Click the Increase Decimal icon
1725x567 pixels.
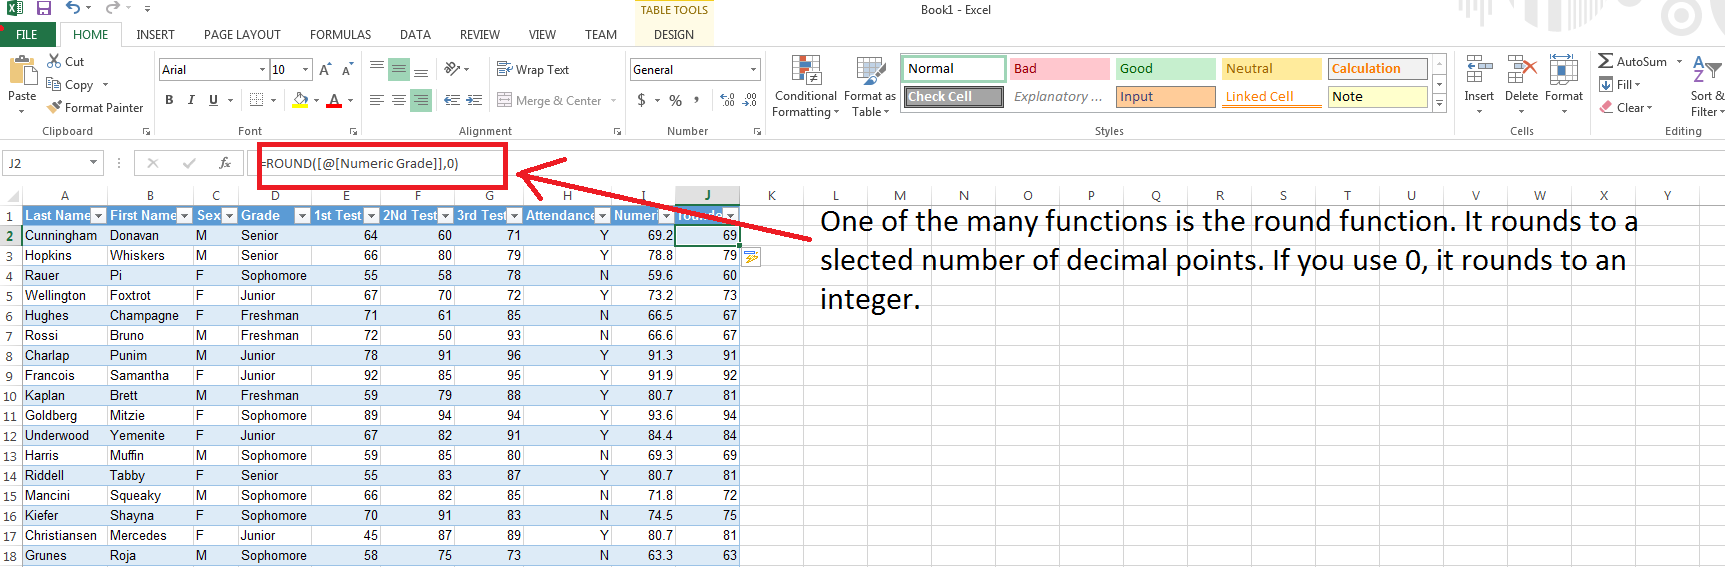727,100
